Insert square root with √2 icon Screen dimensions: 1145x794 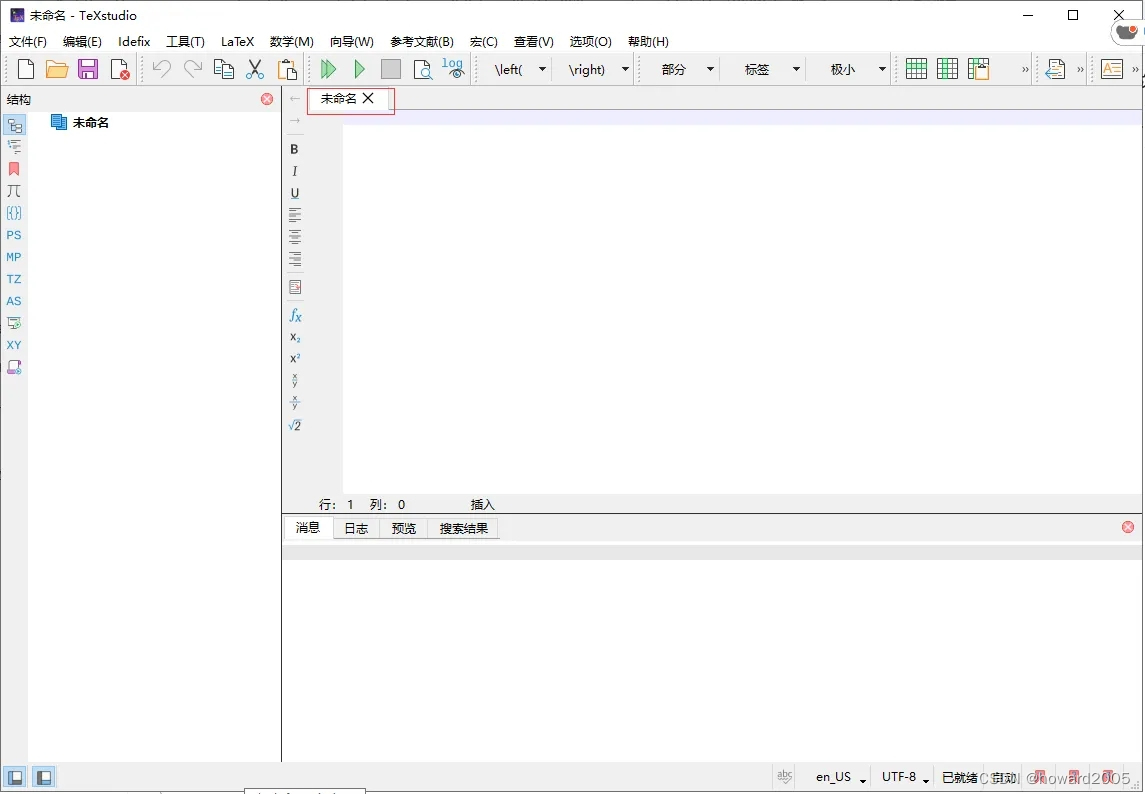[295, 425]
